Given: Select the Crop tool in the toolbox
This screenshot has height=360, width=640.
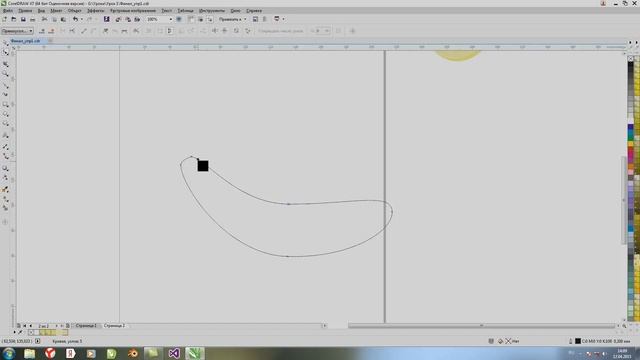Looking at the screenshot, I should click(5, 64).
